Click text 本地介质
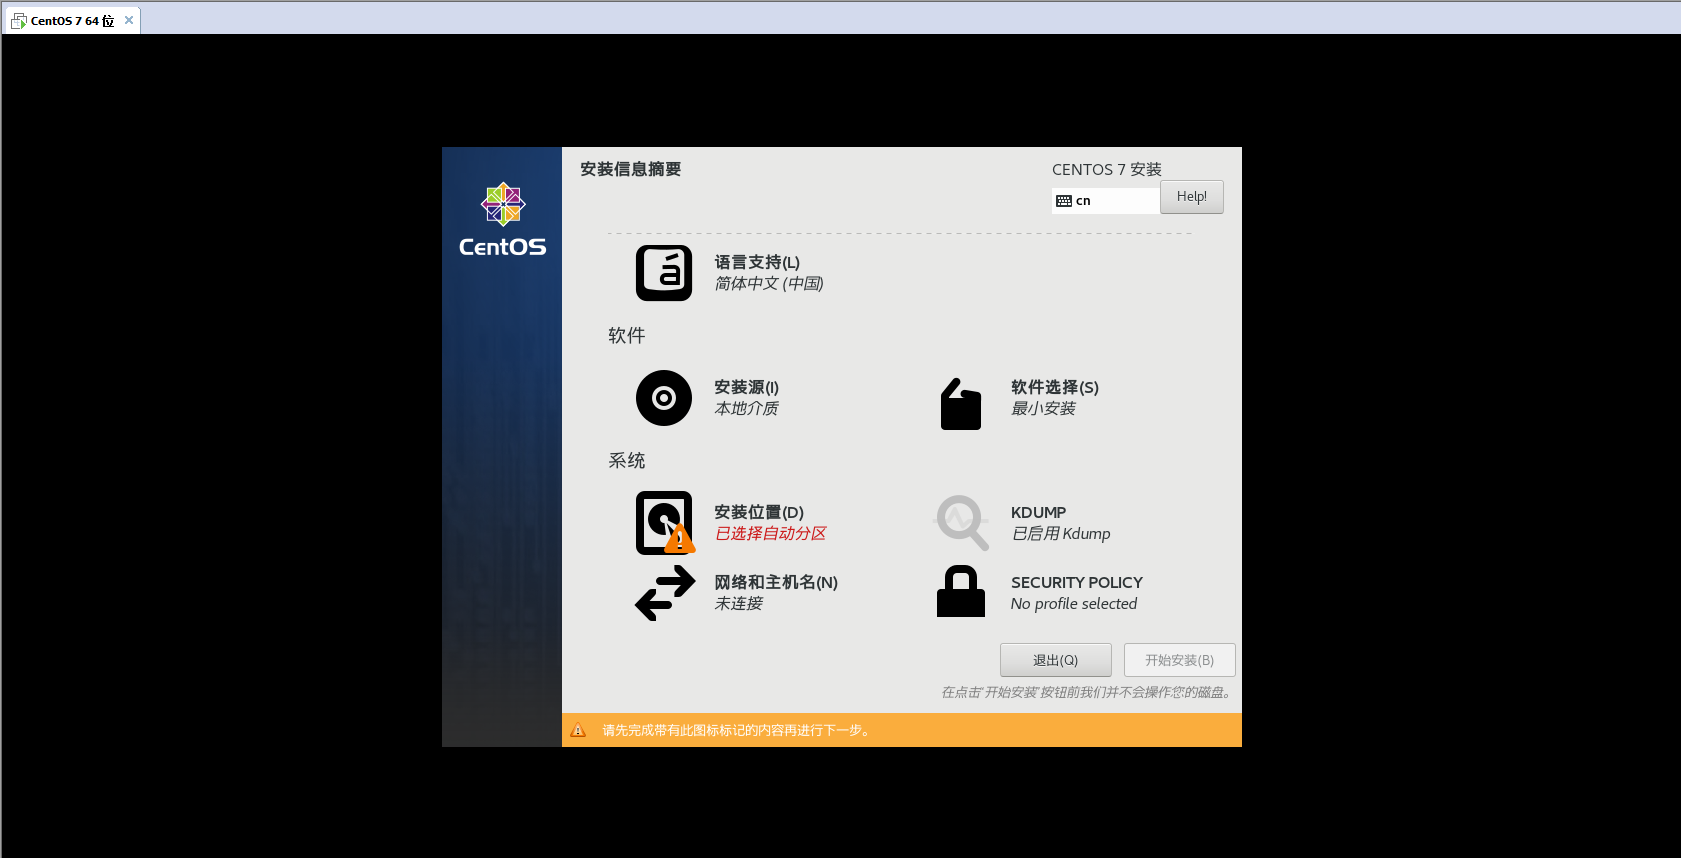This screenshot has width=1681, height=858. click(746, 408)
